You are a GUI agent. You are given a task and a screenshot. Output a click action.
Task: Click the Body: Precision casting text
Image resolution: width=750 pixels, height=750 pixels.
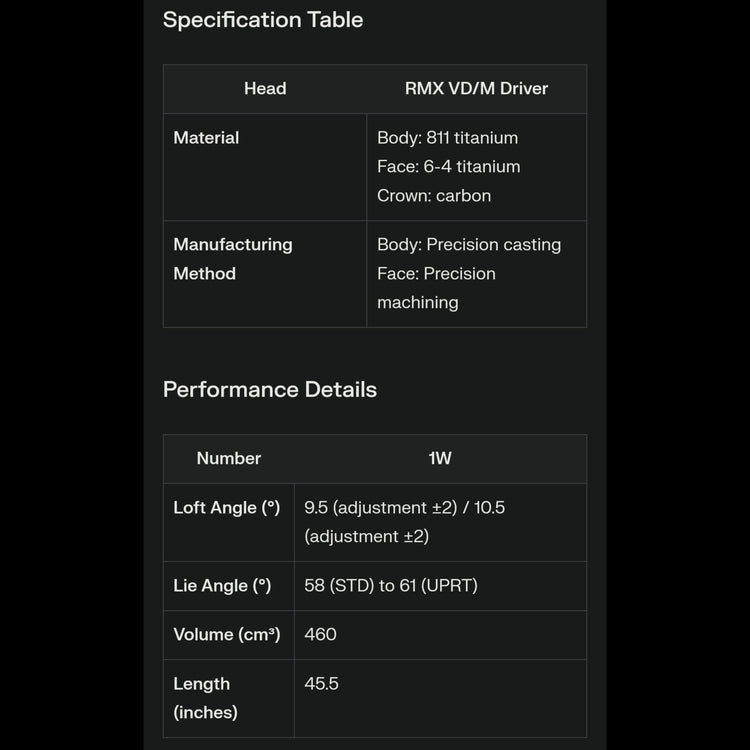click(469, 245)
